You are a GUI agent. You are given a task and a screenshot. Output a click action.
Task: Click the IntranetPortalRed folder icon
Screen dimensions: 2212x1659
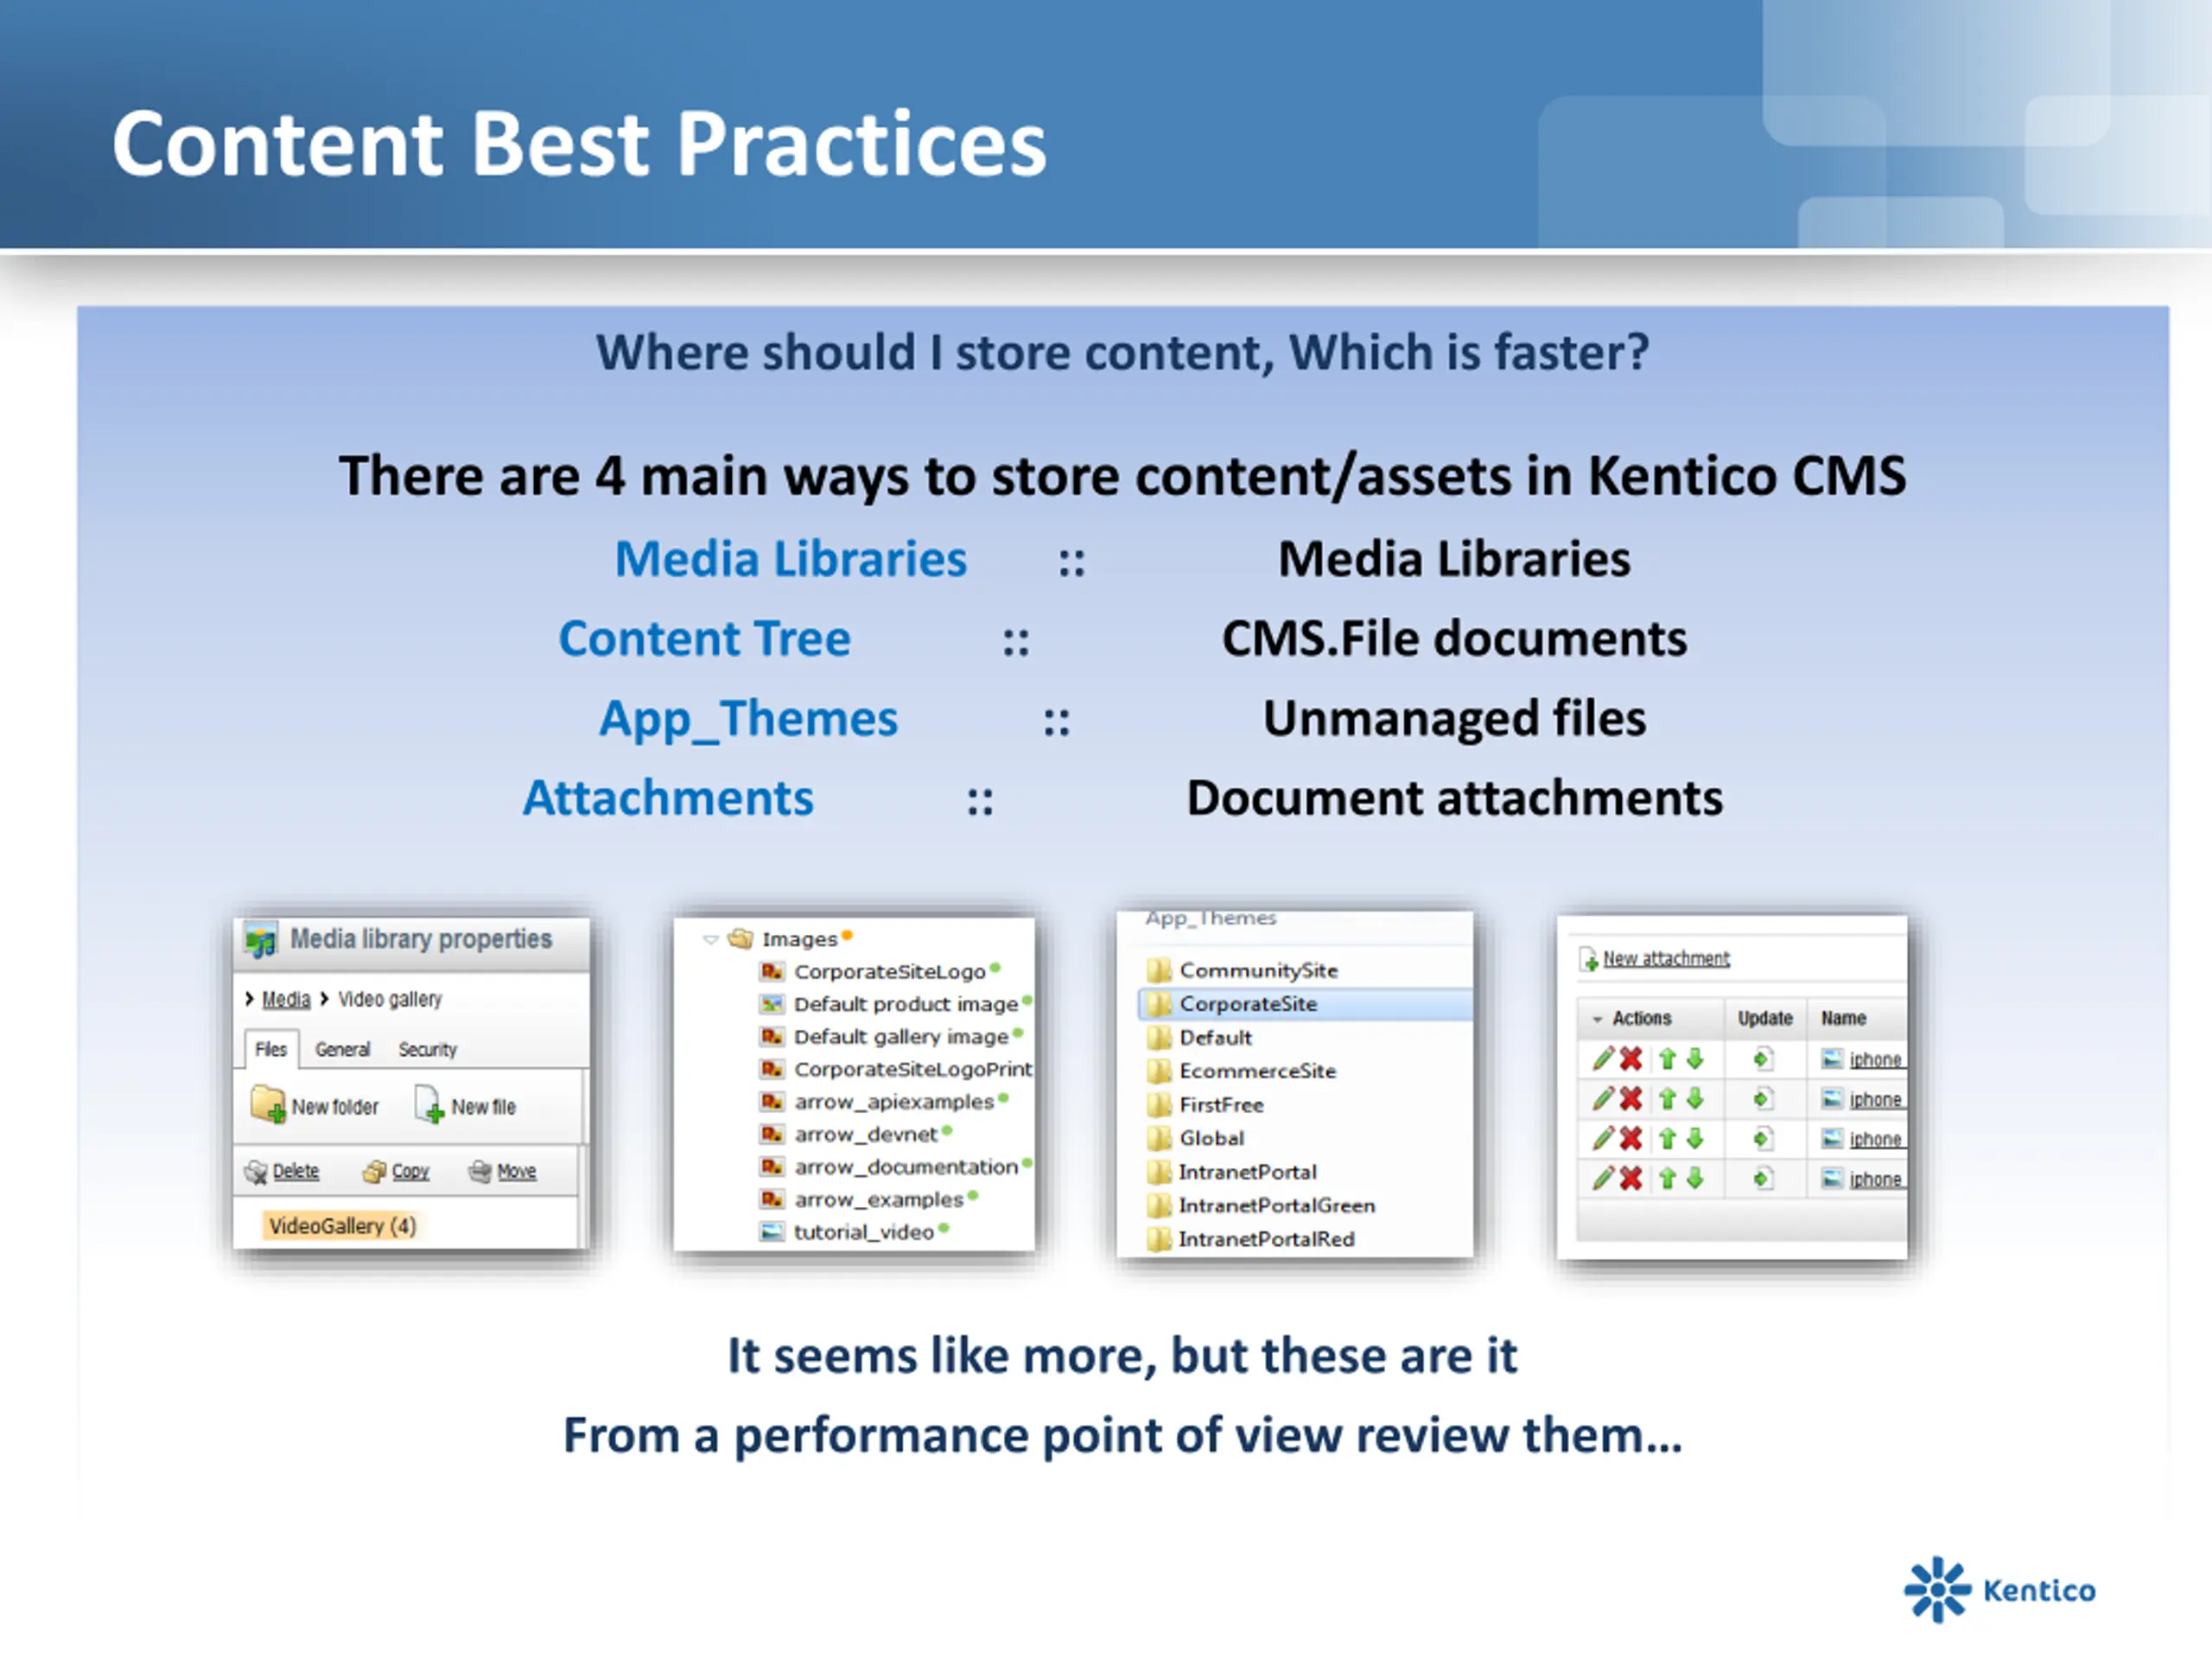[x=1159, y=1239]
